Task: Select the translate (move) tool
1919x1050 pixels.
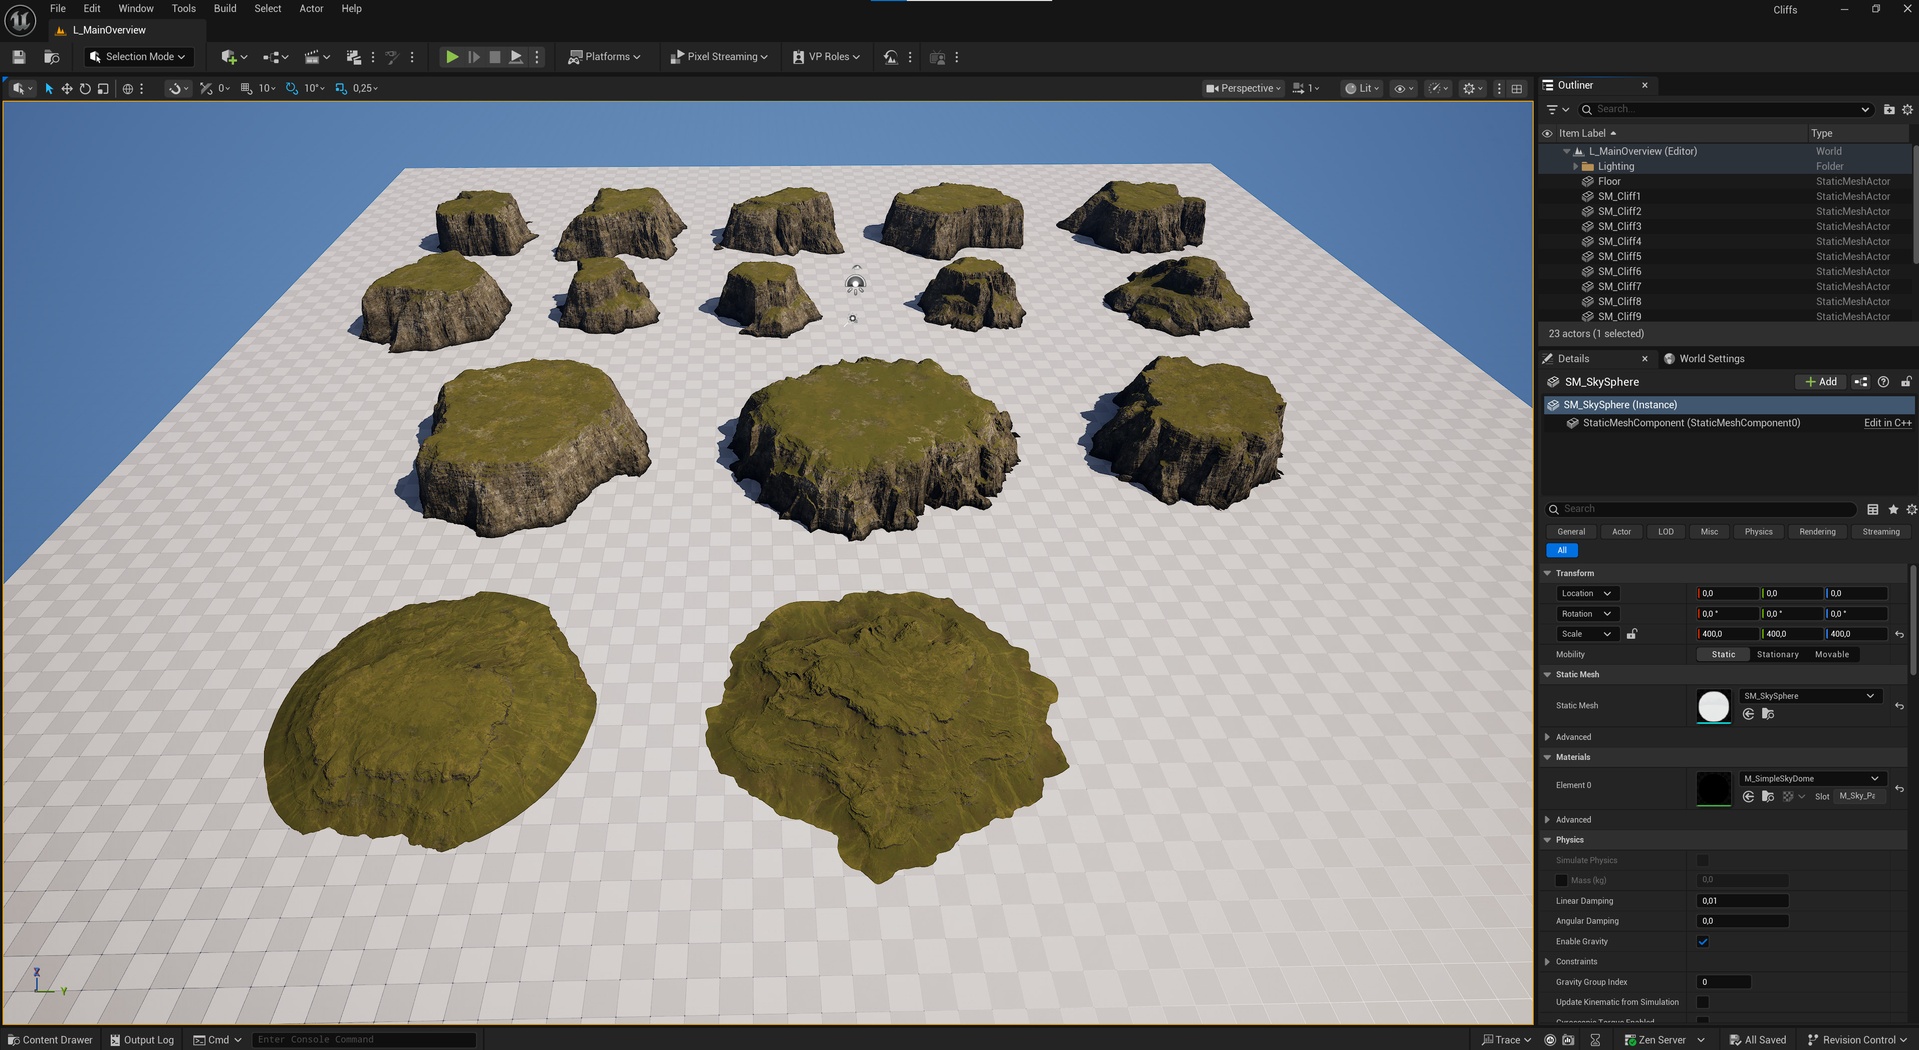Action: click(x=67, y=89)
